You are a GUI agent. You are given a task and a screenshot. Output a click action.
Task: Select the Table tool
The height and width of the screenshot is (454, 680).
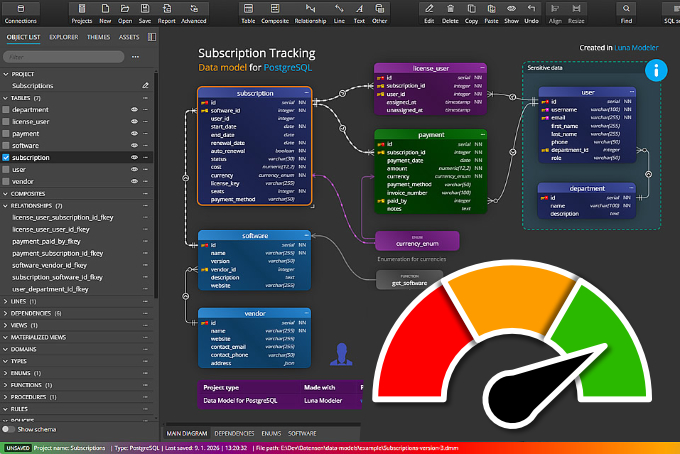[x=248, y=13]
